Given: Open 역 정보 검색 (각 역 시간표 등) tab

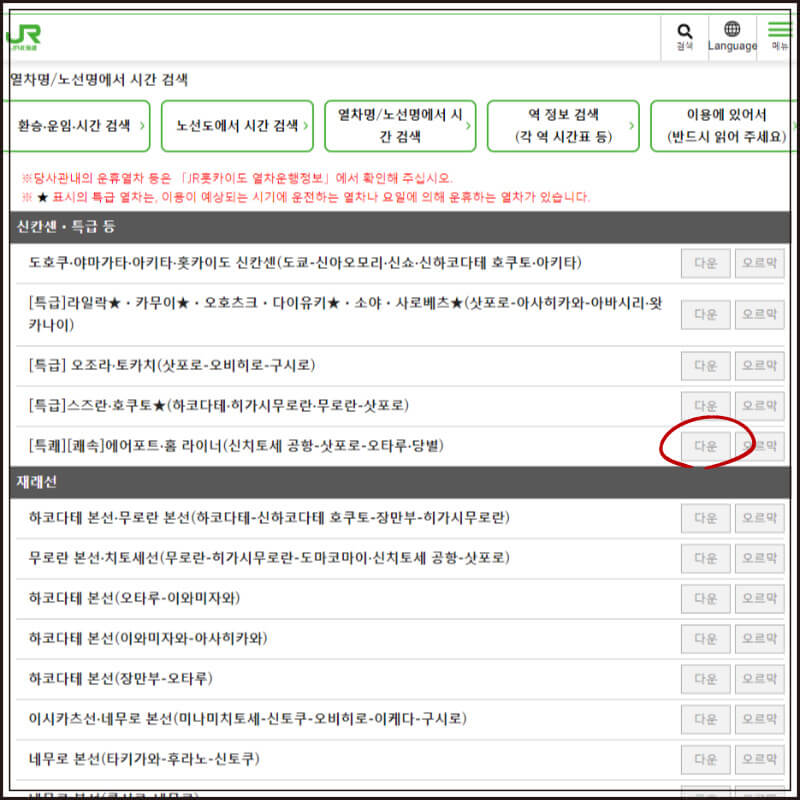Looking at the screenshot, I should pos(563,126).
